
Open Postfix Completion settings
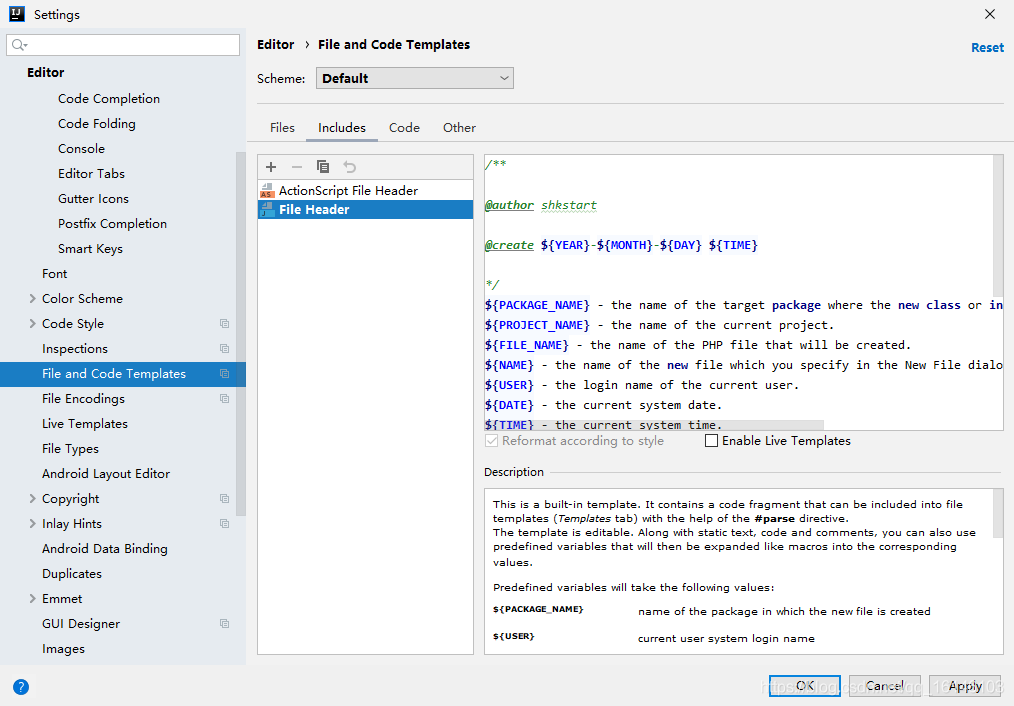click(x=113, y=224)
